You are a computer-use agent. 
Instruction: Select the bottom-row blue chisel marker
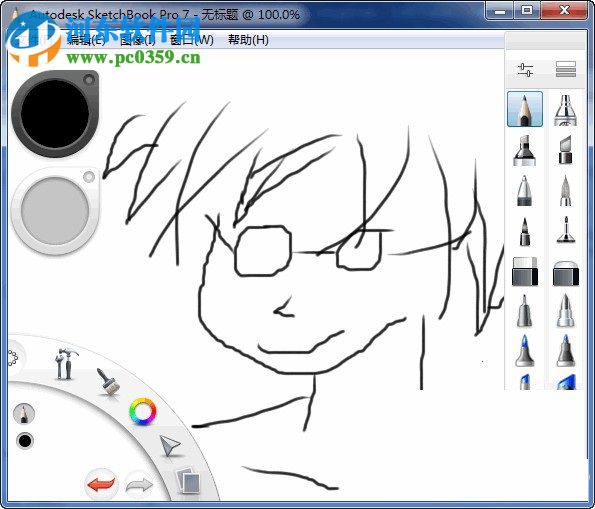[x=566, y=381]
